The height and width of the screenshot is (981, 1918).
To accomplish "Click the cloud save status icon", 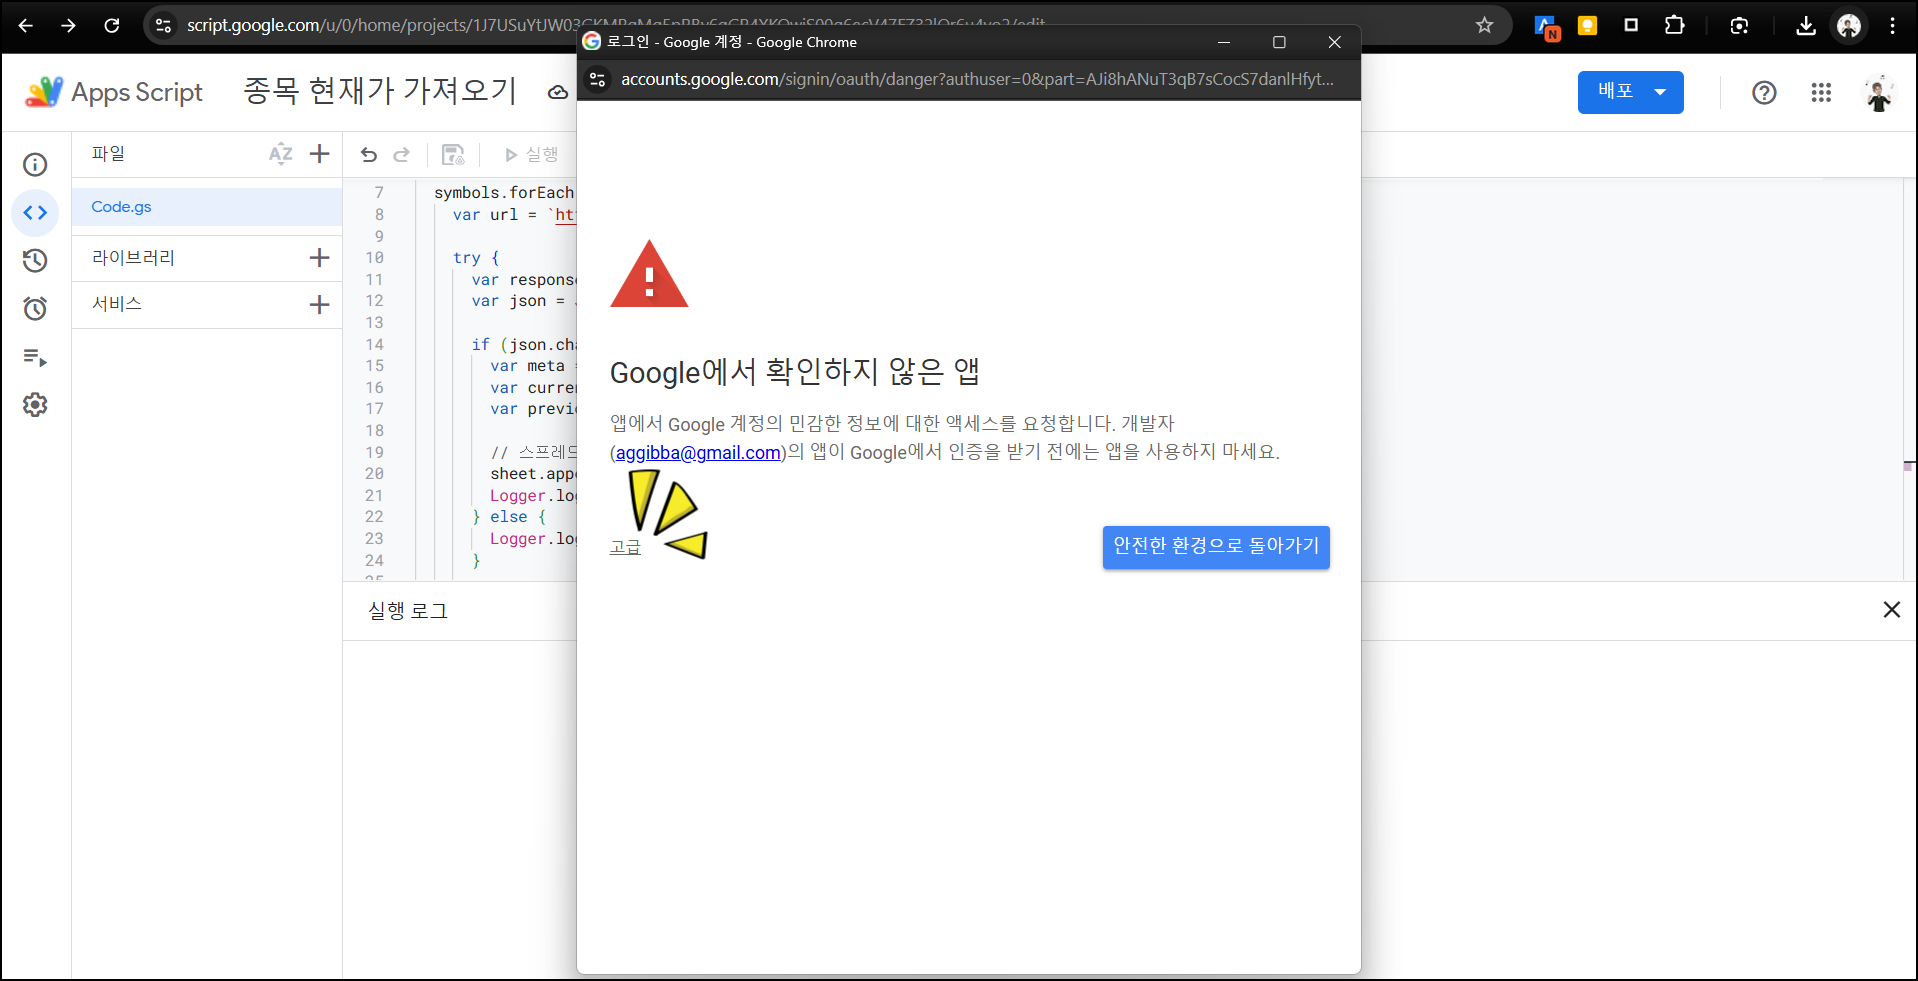I will 558,93.
